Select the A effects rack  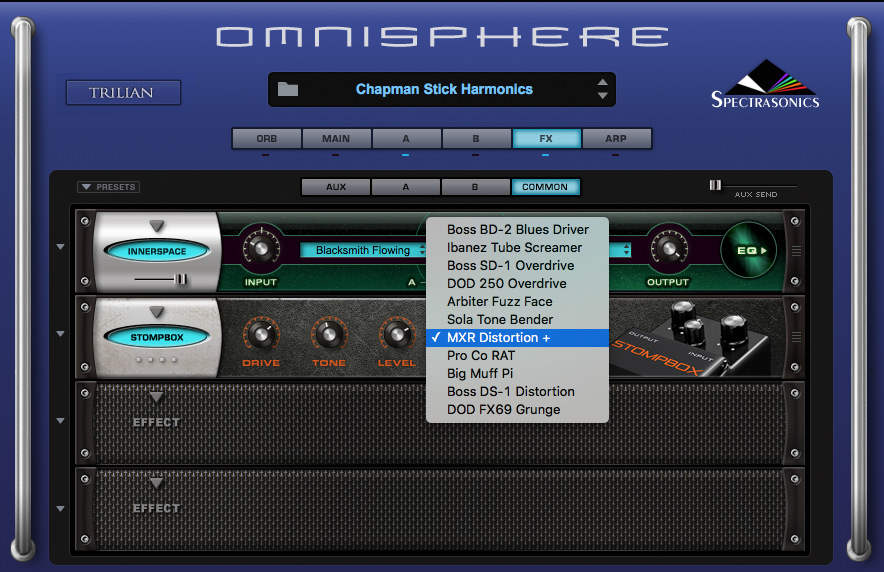point(406,187)
